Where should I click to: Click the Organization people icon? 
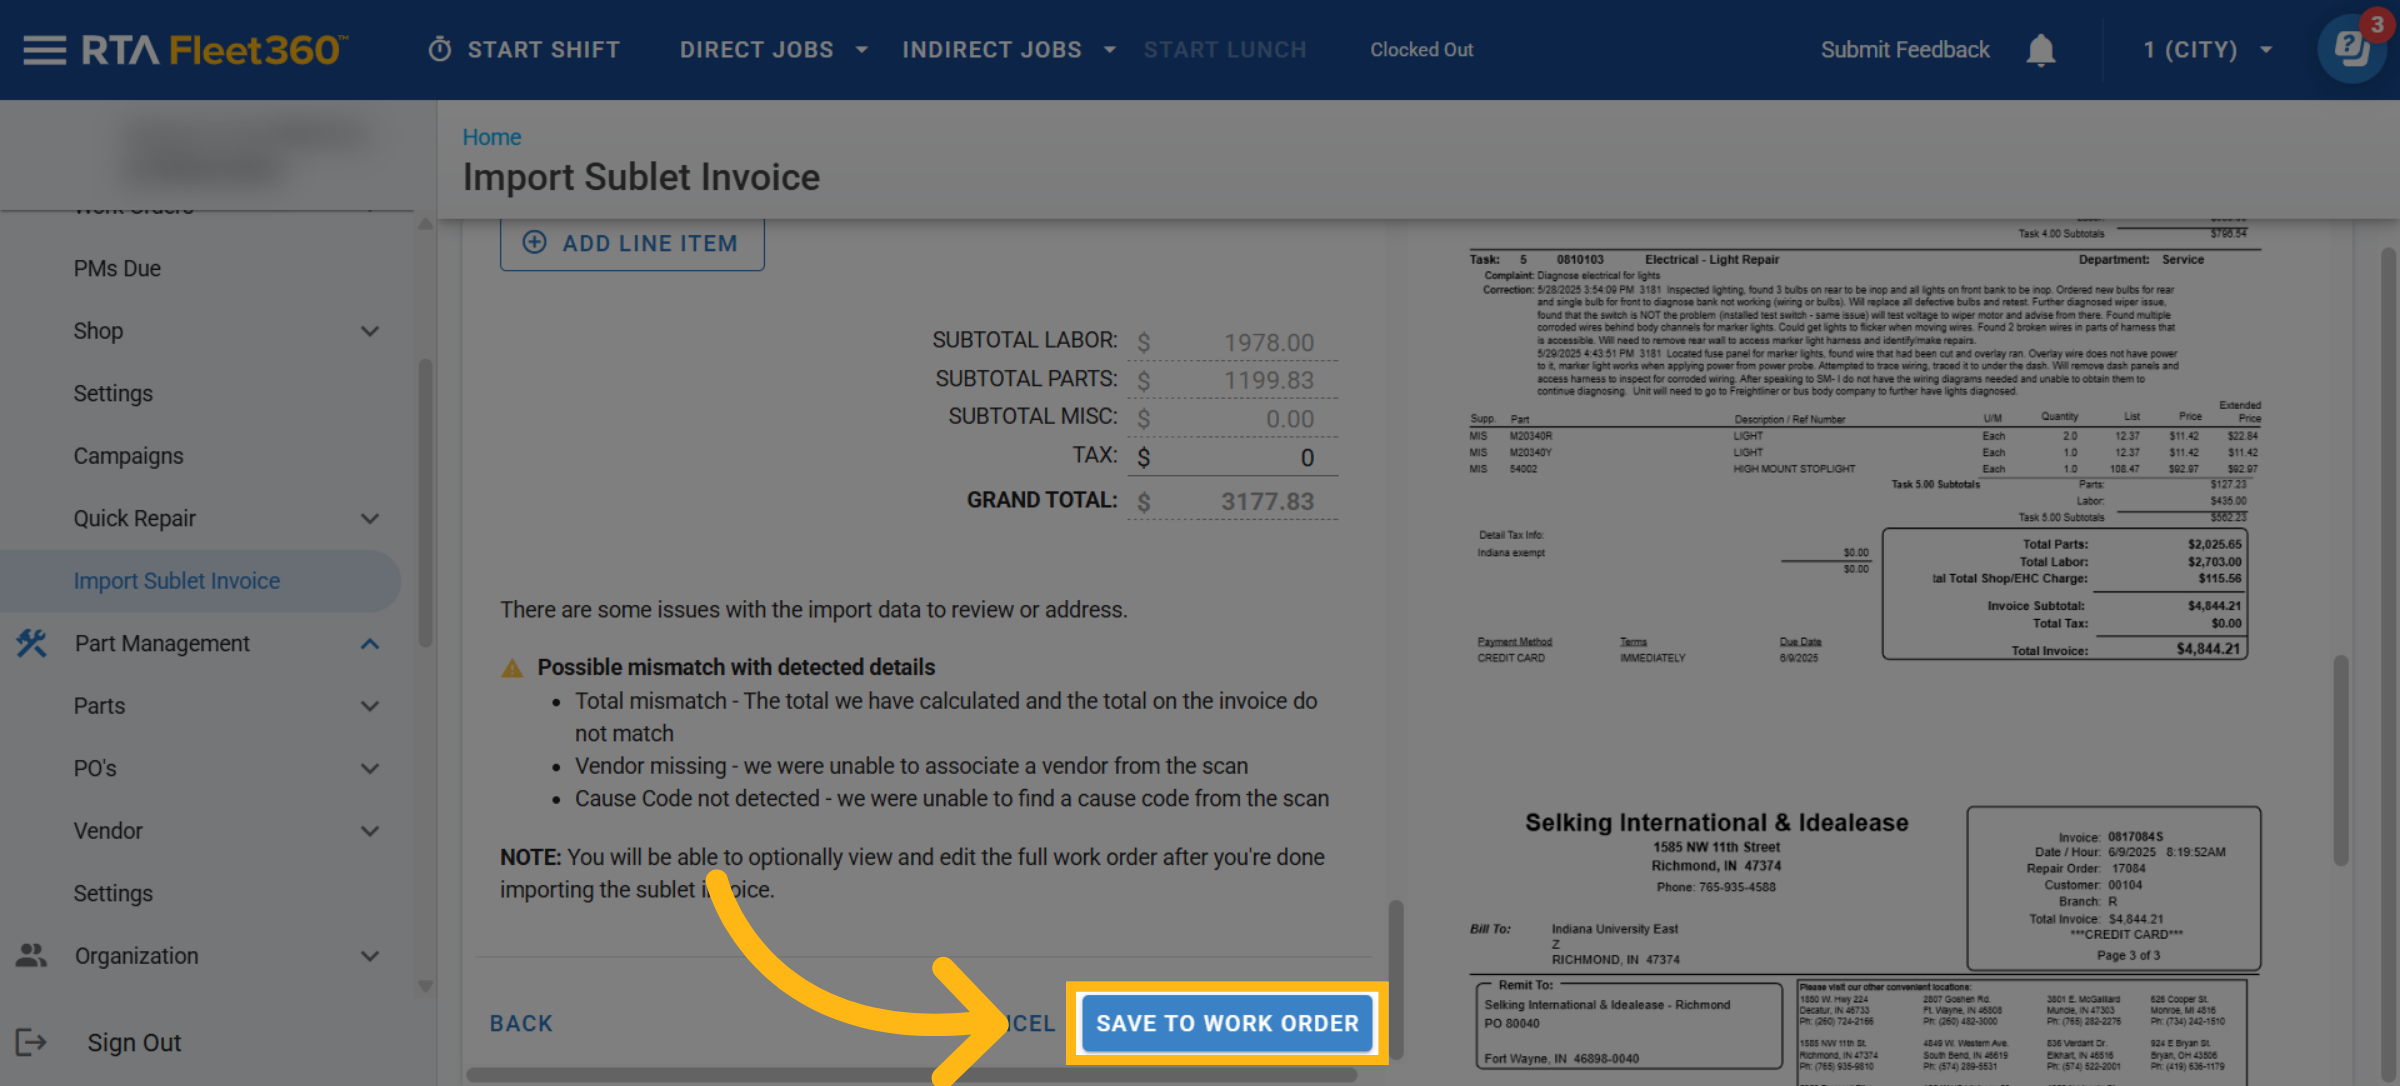[x=32, y=955]
